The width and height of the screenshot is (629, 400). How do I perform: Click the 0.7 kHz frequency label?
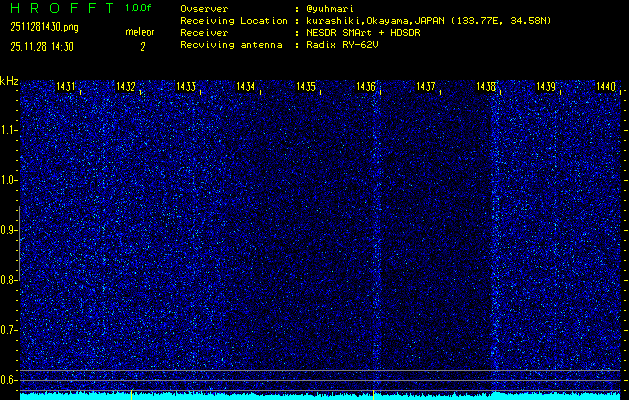tap(7, 330)
